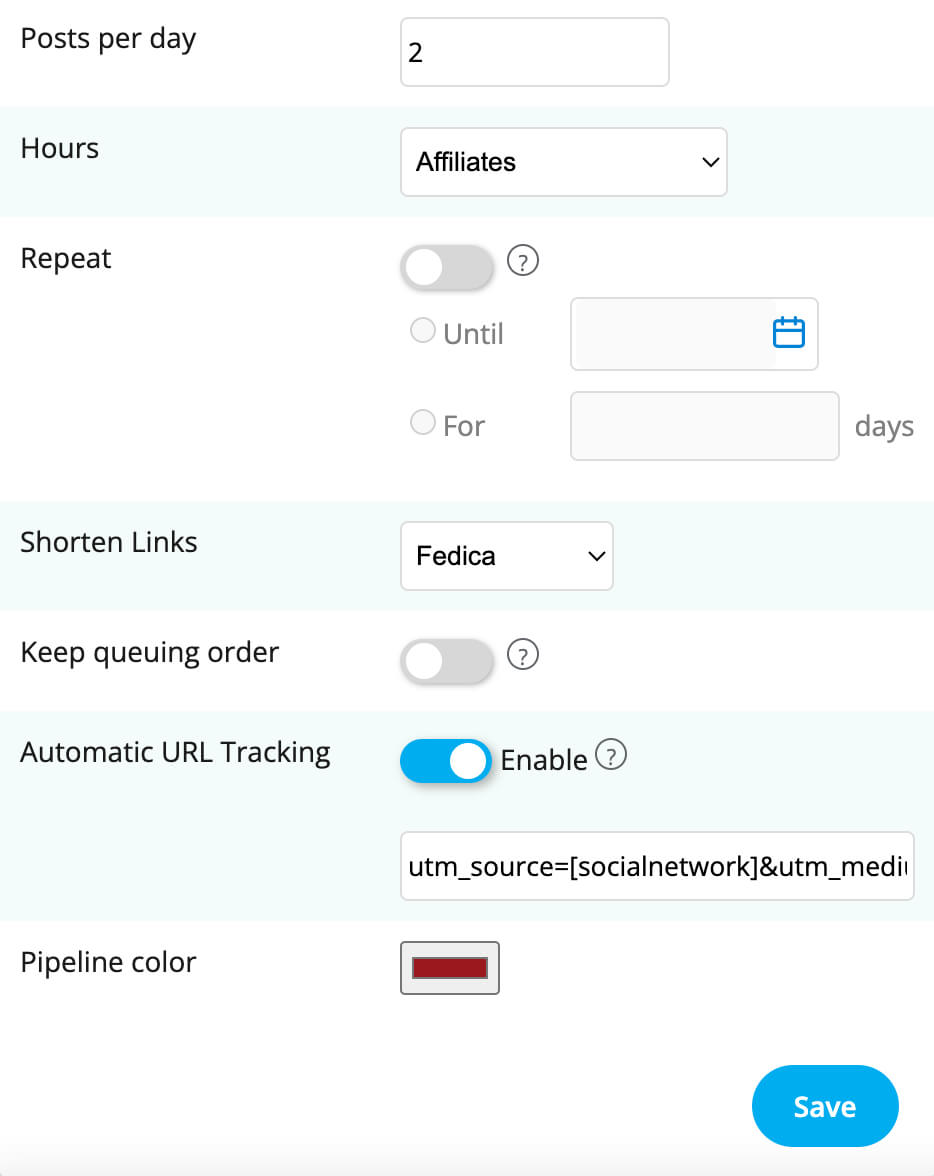This screenshot has width=934, height=1176.
Task: Open the Hours dropdown showing Affiliates
Action: [563, 161]
